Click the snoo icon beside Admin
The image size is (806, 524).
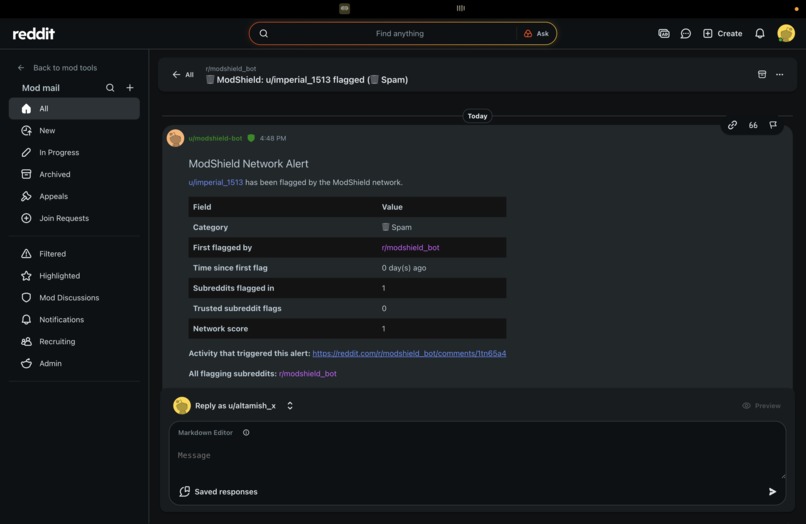tap(26, 363)
